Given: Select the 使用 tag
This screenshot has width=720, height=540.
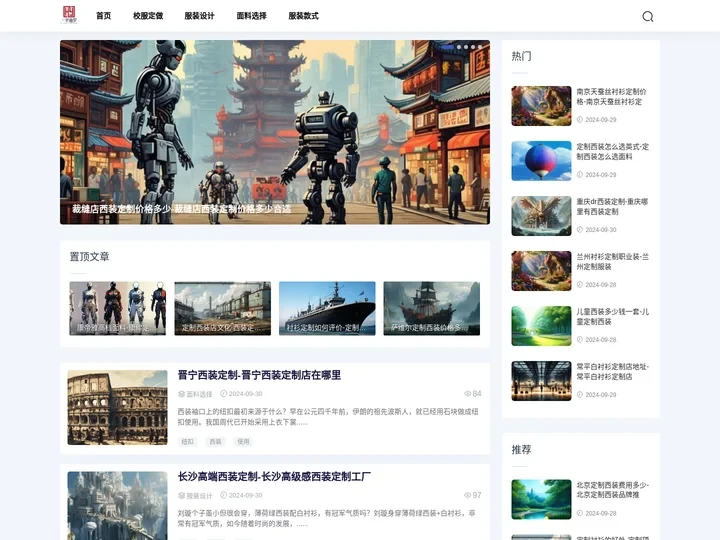Looking at the screenshot, I should click(243, 441).
